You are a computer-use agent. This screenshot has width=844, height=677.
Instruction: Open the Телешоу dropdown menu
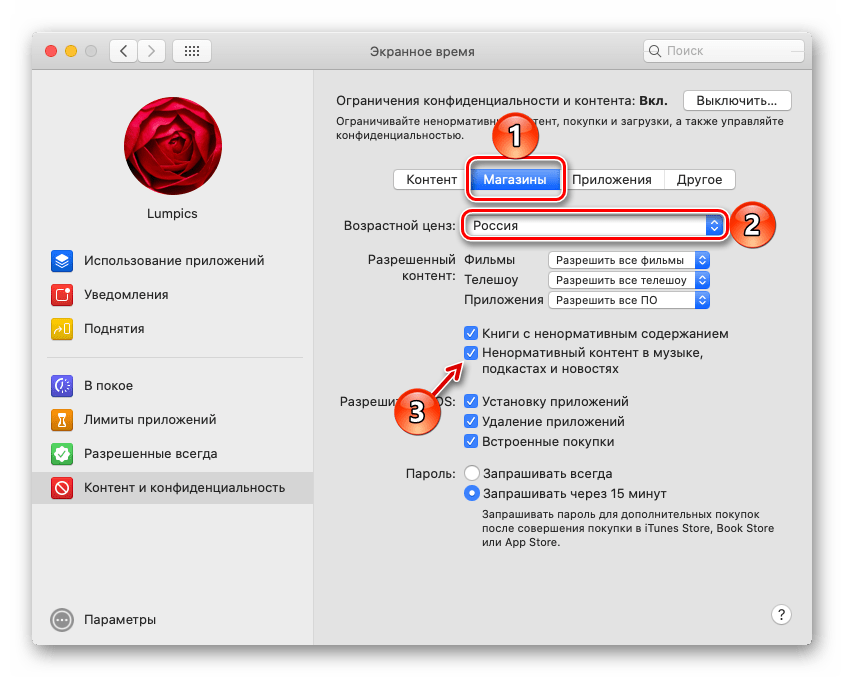point(629,280)
